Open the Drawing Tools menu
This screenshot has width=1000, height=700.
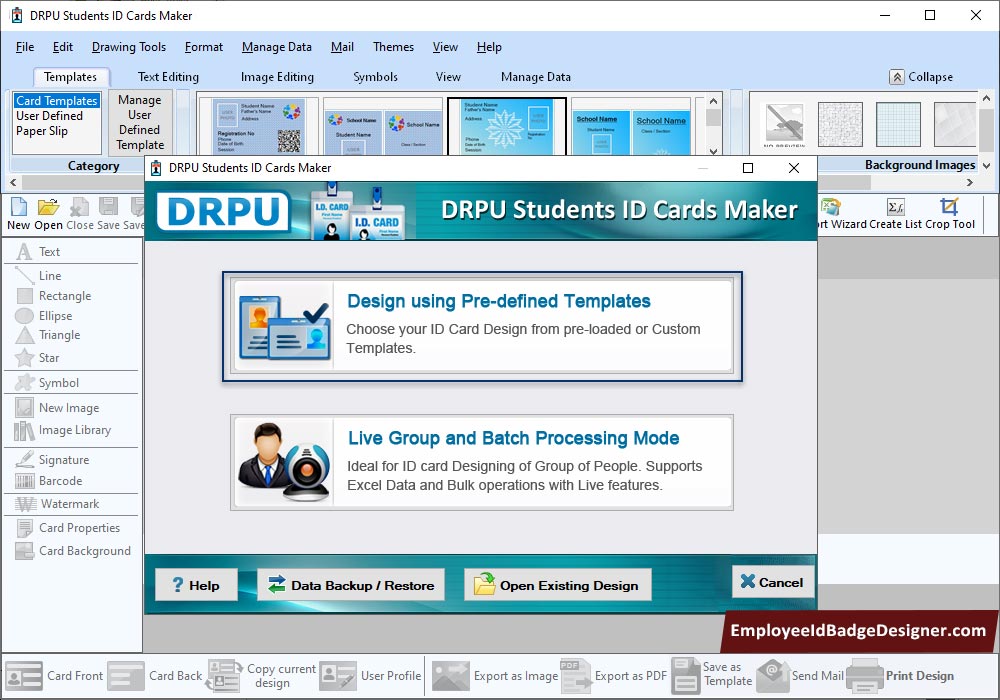(x=129, y=47)
